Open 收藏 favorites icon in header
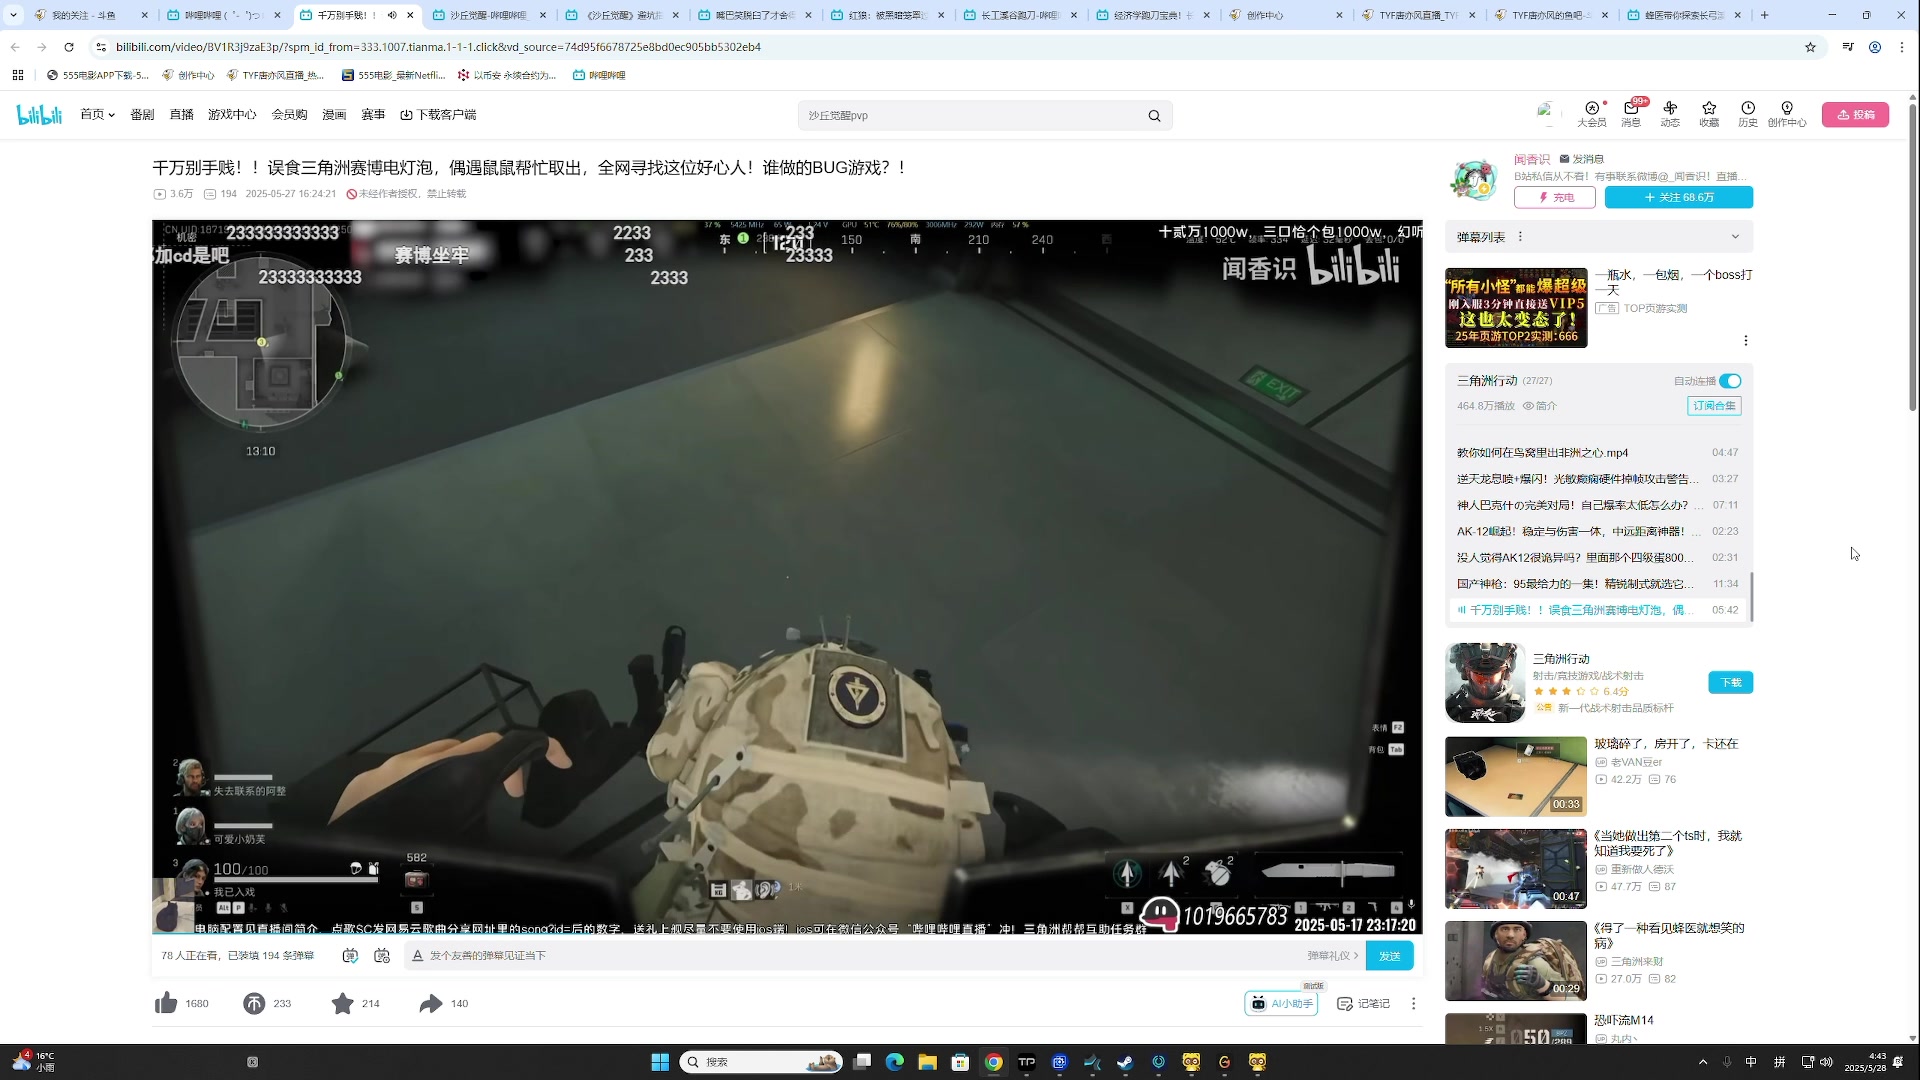The image size is (1920, 1080). click(1709, 114)
